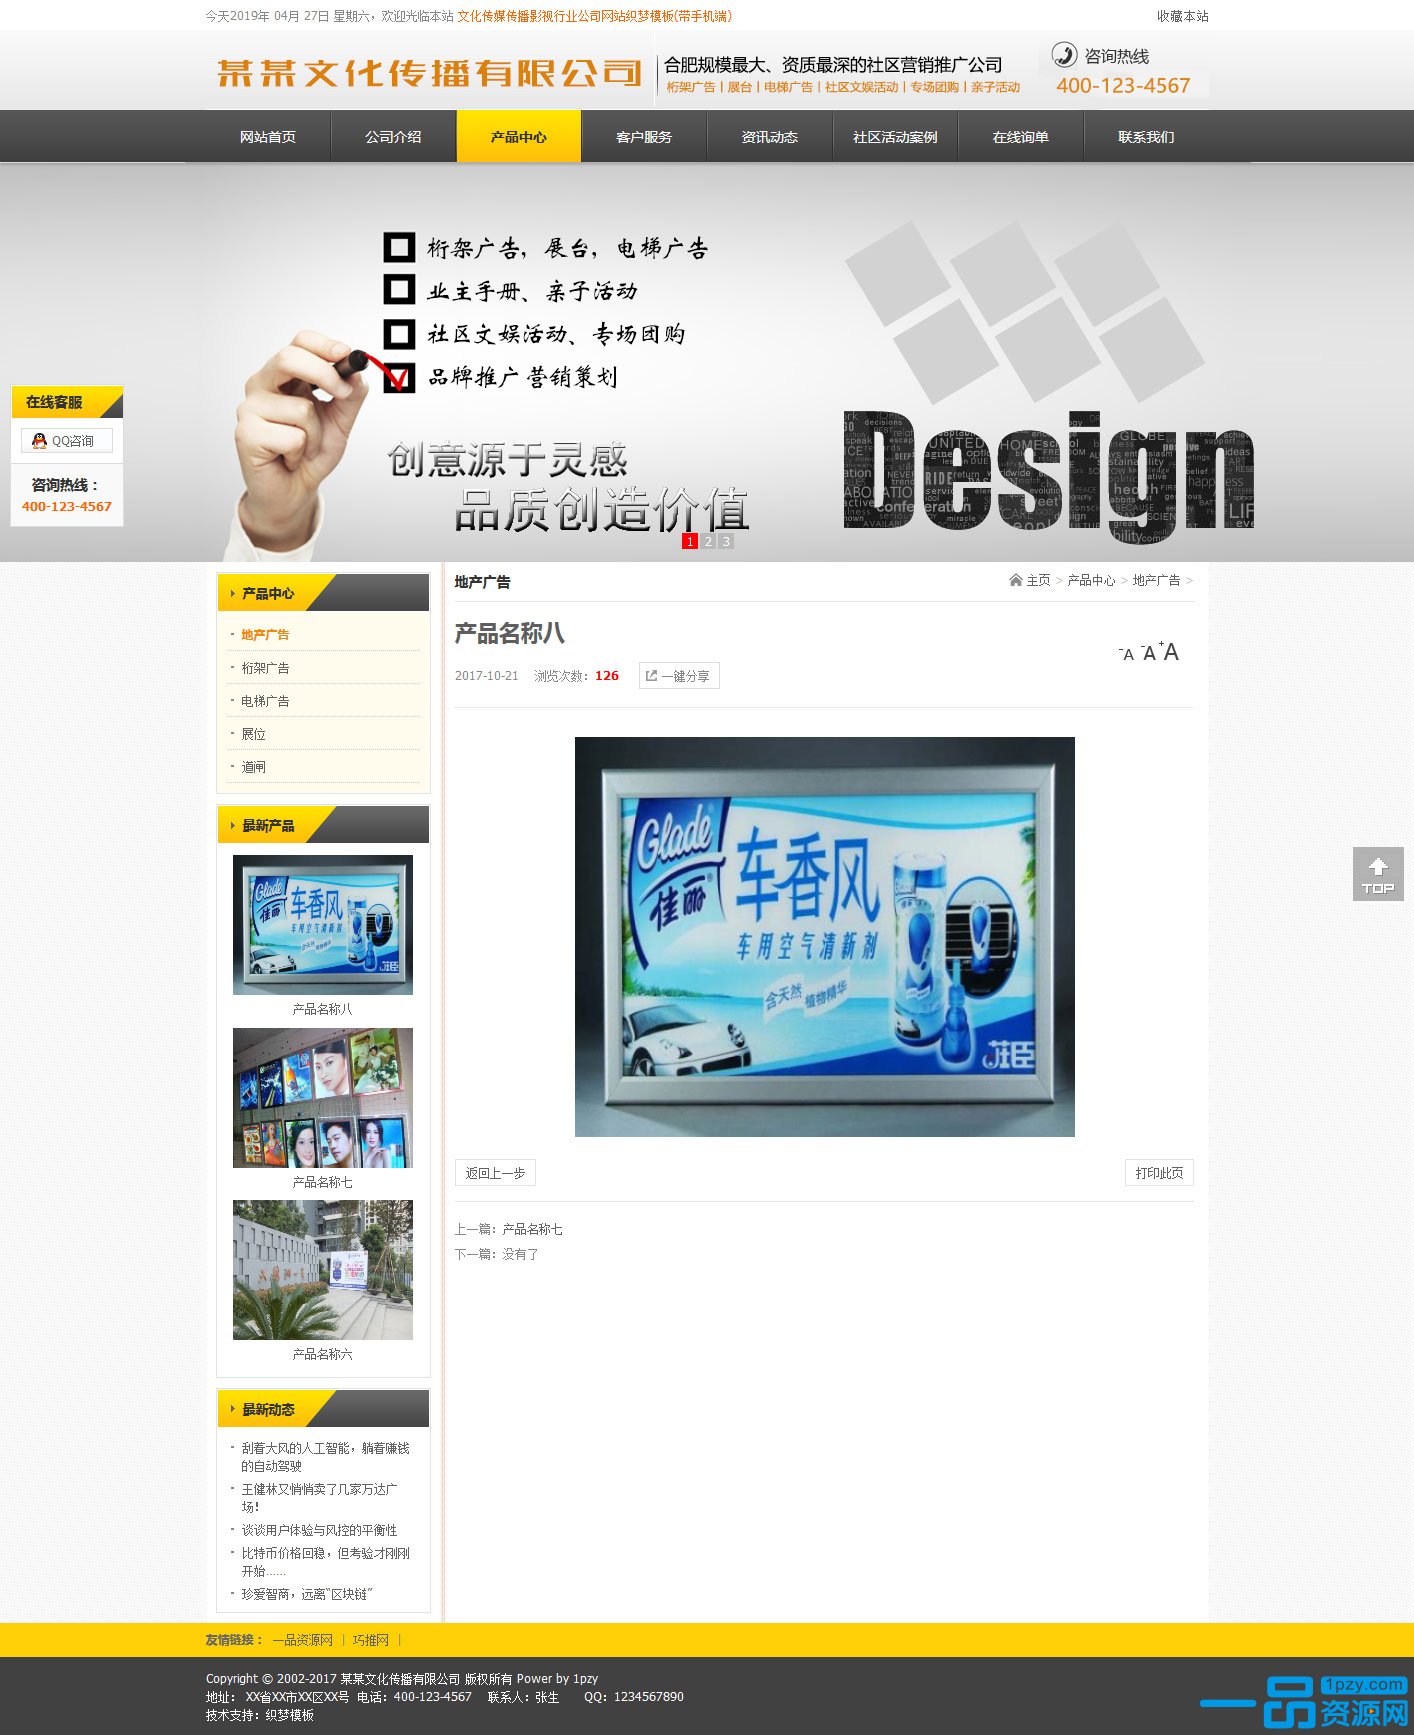Open 社区活动案例 in navigation
Viewport: 1414px width, 1735px height.
click(895, 137)
